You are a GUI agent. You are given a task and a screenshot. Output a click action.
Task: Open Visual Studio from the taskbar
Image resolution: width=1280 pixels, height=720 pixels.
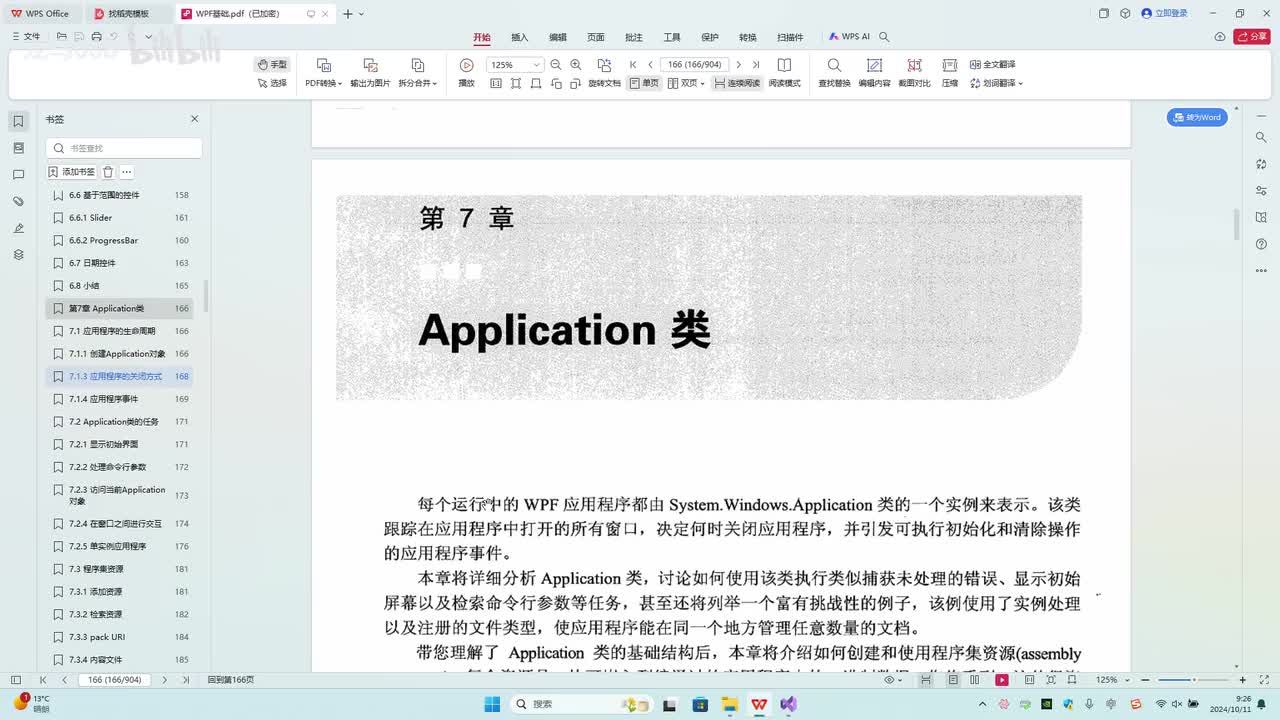pyautogui.click(x=788, y=704)
